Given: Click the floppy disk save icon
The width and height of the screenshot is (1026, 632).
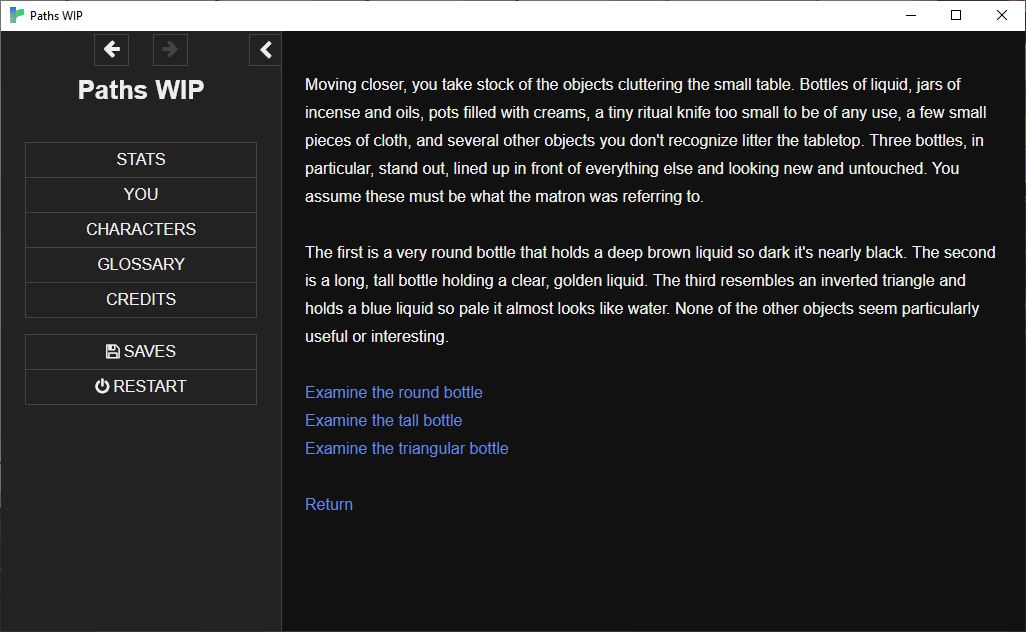Looking at the screenshot, I should [112, 351].
